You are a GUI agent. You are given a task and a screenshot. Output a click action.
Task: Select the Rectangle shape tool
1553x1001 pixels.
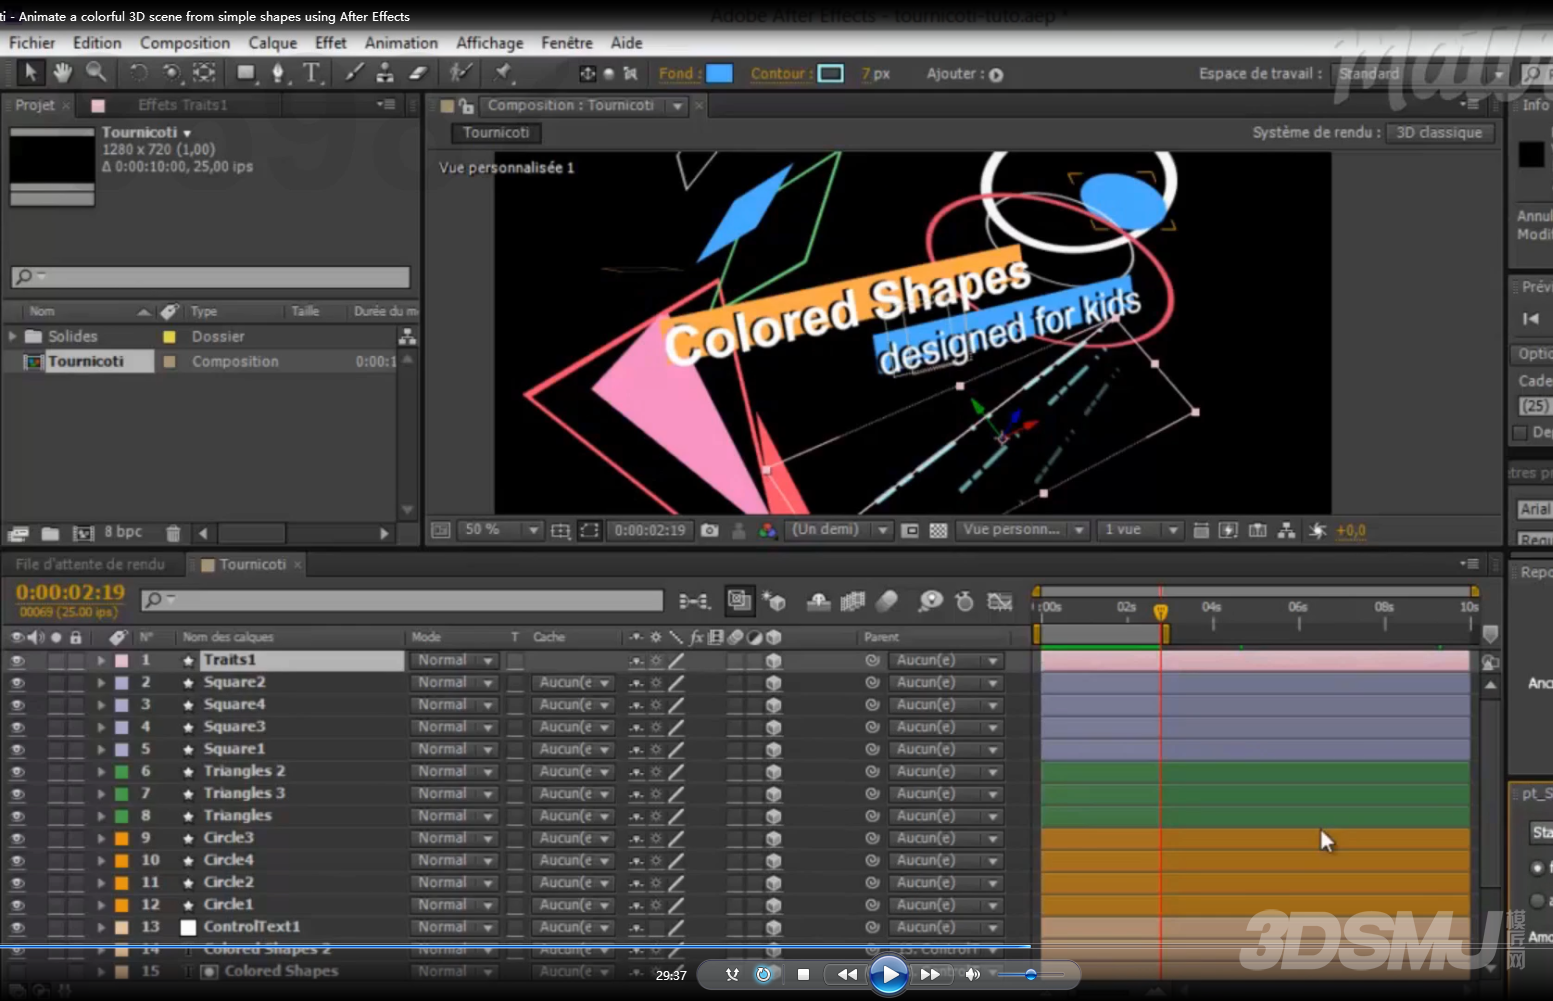(x=245, y=73)
